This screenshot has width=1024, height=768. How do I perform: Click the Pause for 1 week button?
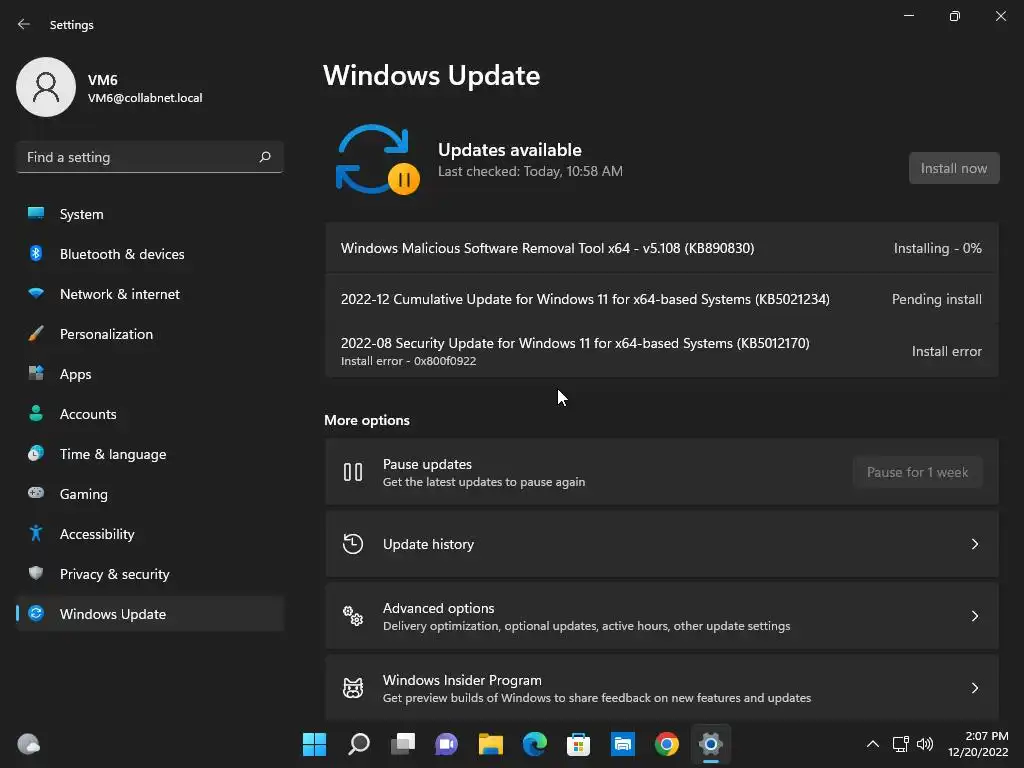coord(917,472)
